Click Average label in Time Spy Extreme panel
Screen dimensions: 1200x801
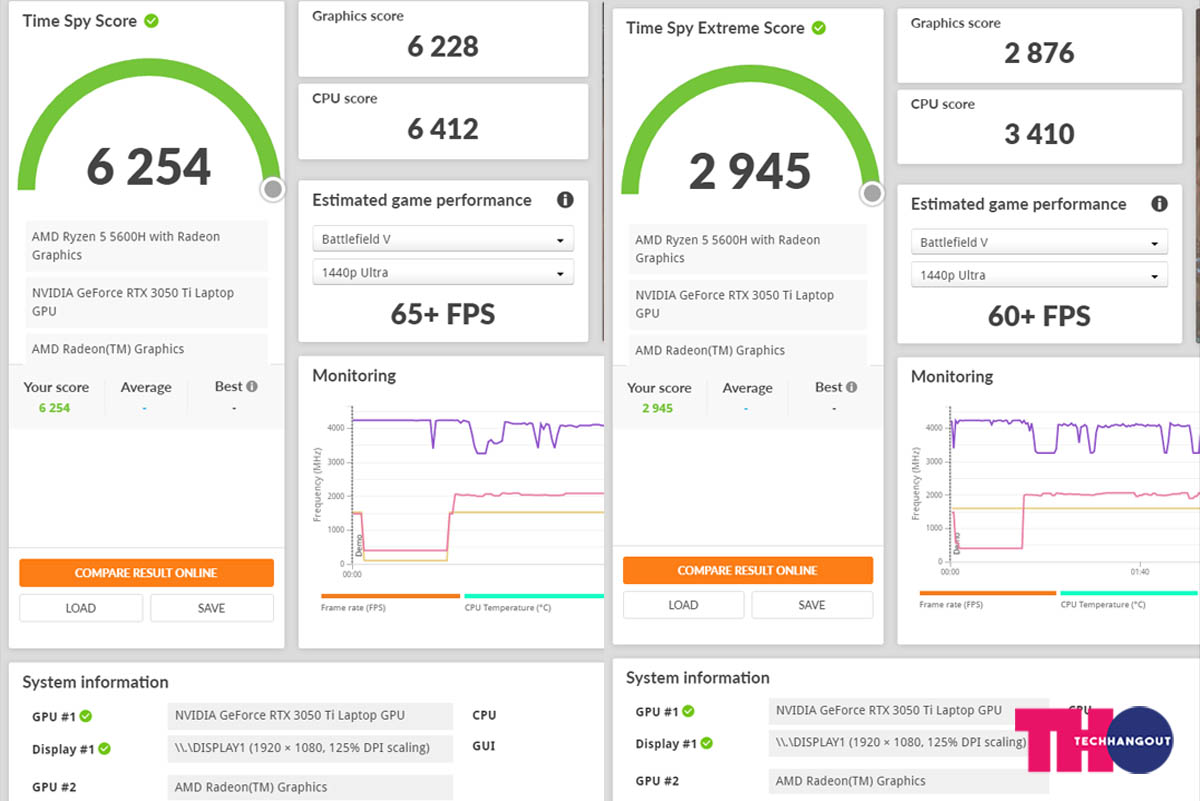tap(748, 388)
